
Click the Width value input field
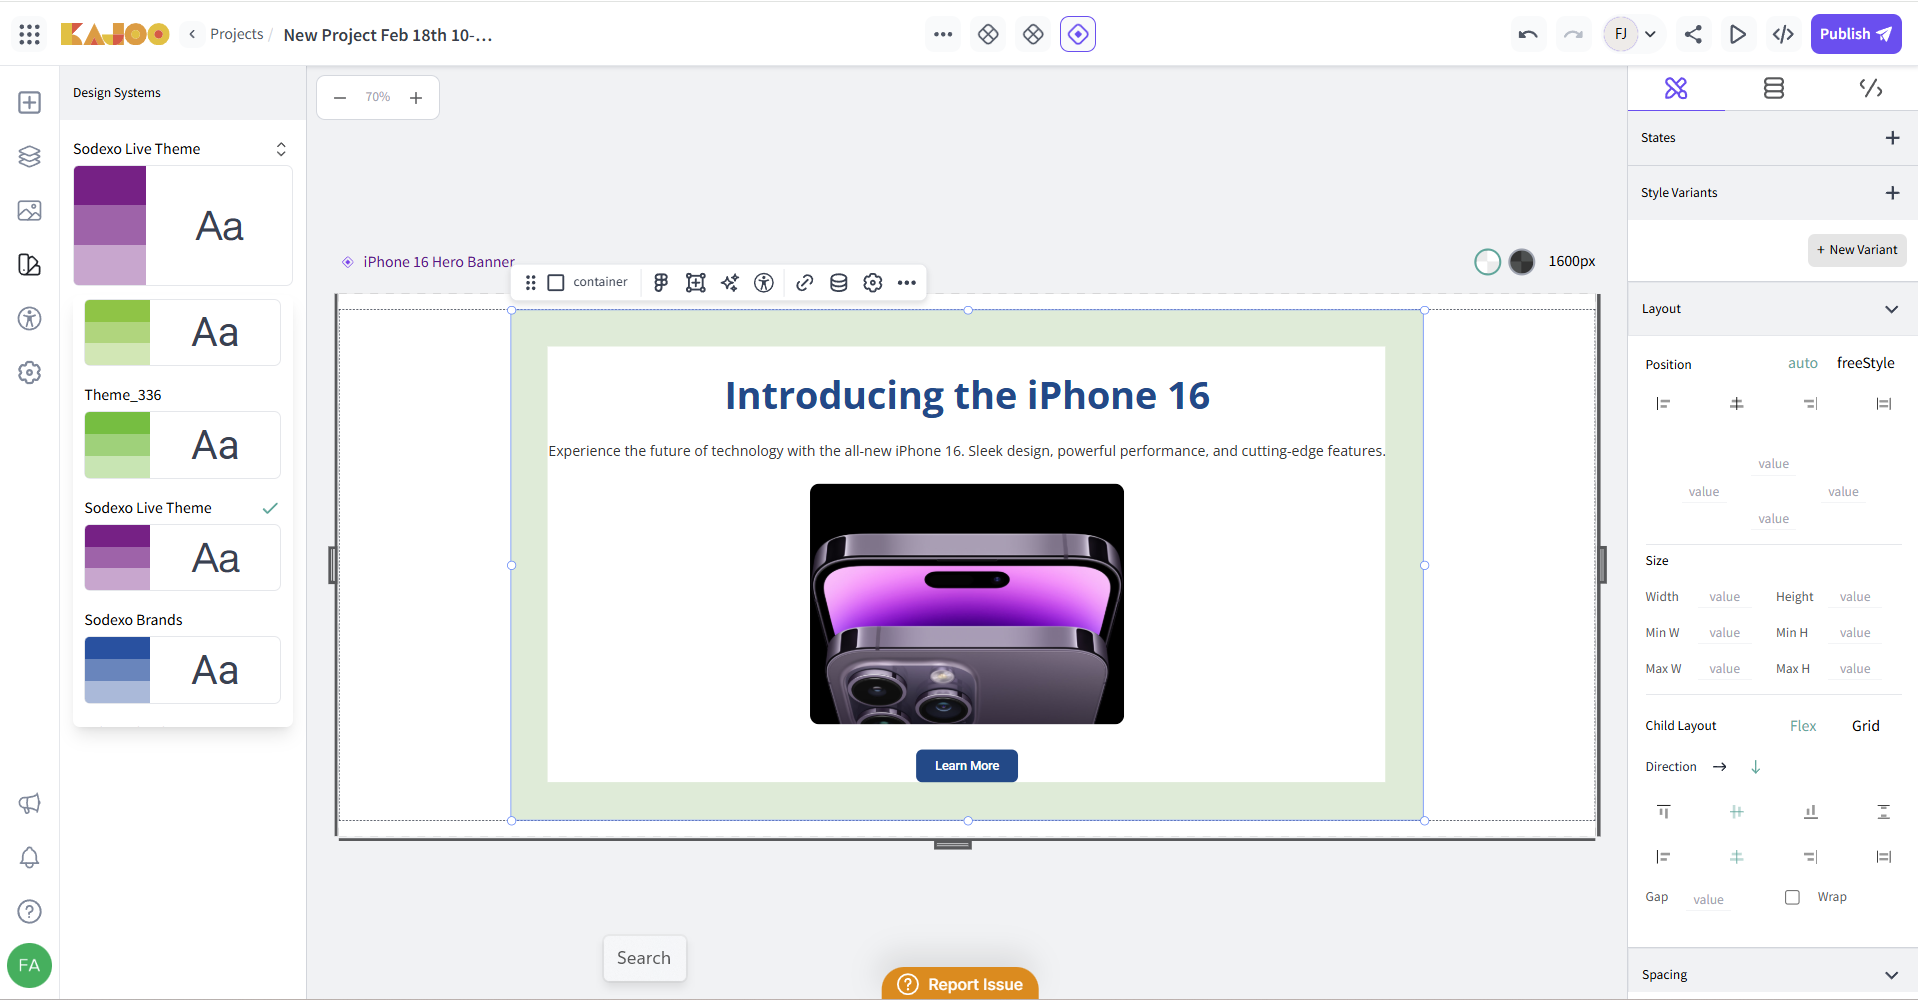coord(1725,597)
